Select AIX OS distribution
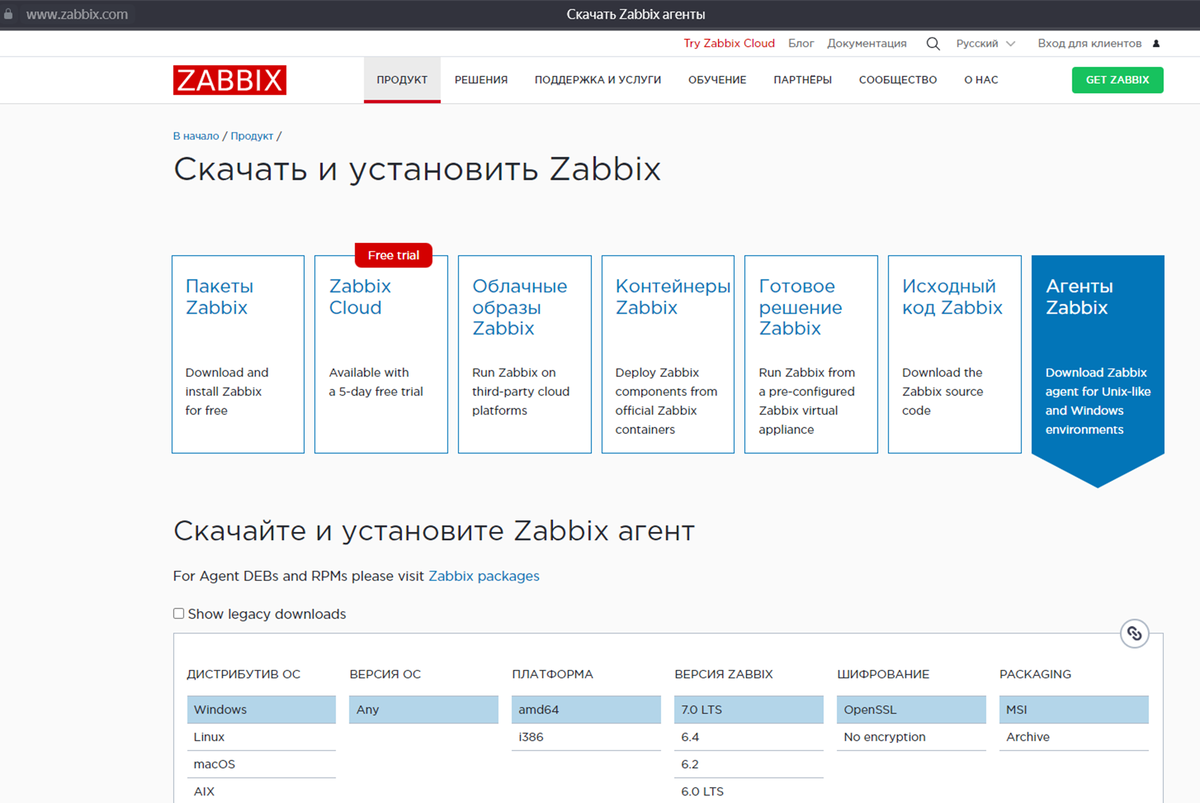The image size is (1200, 803). 261,791
